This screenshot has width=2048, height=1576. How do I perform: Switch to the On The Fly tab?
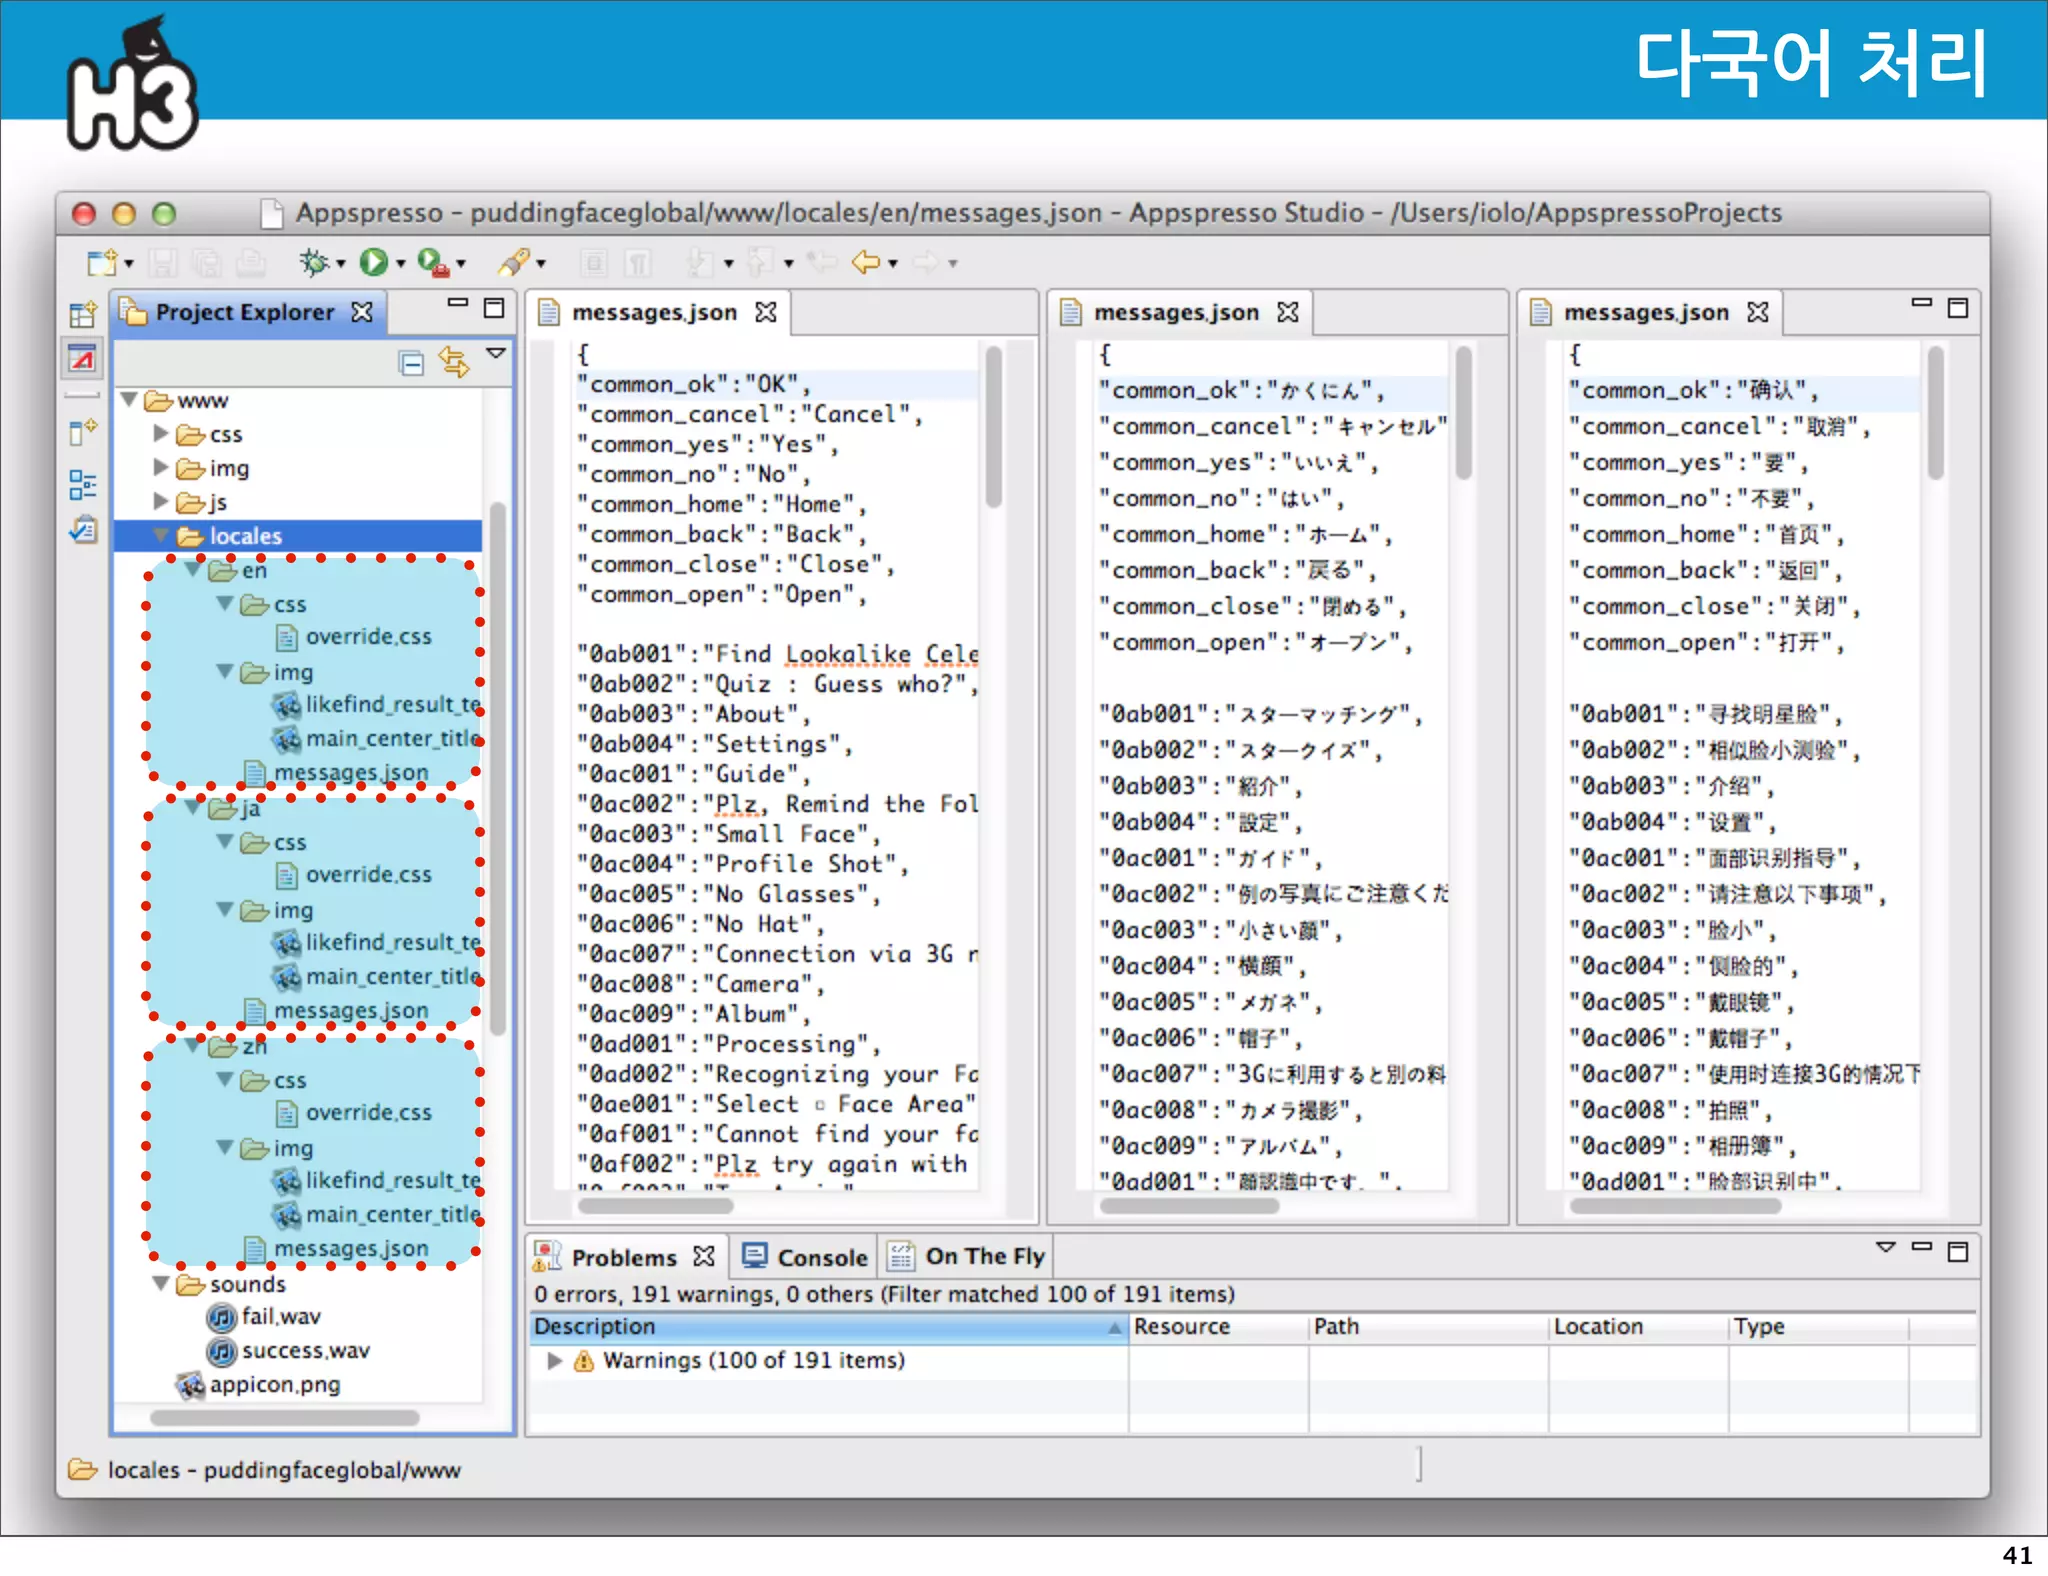[968, 1257]
